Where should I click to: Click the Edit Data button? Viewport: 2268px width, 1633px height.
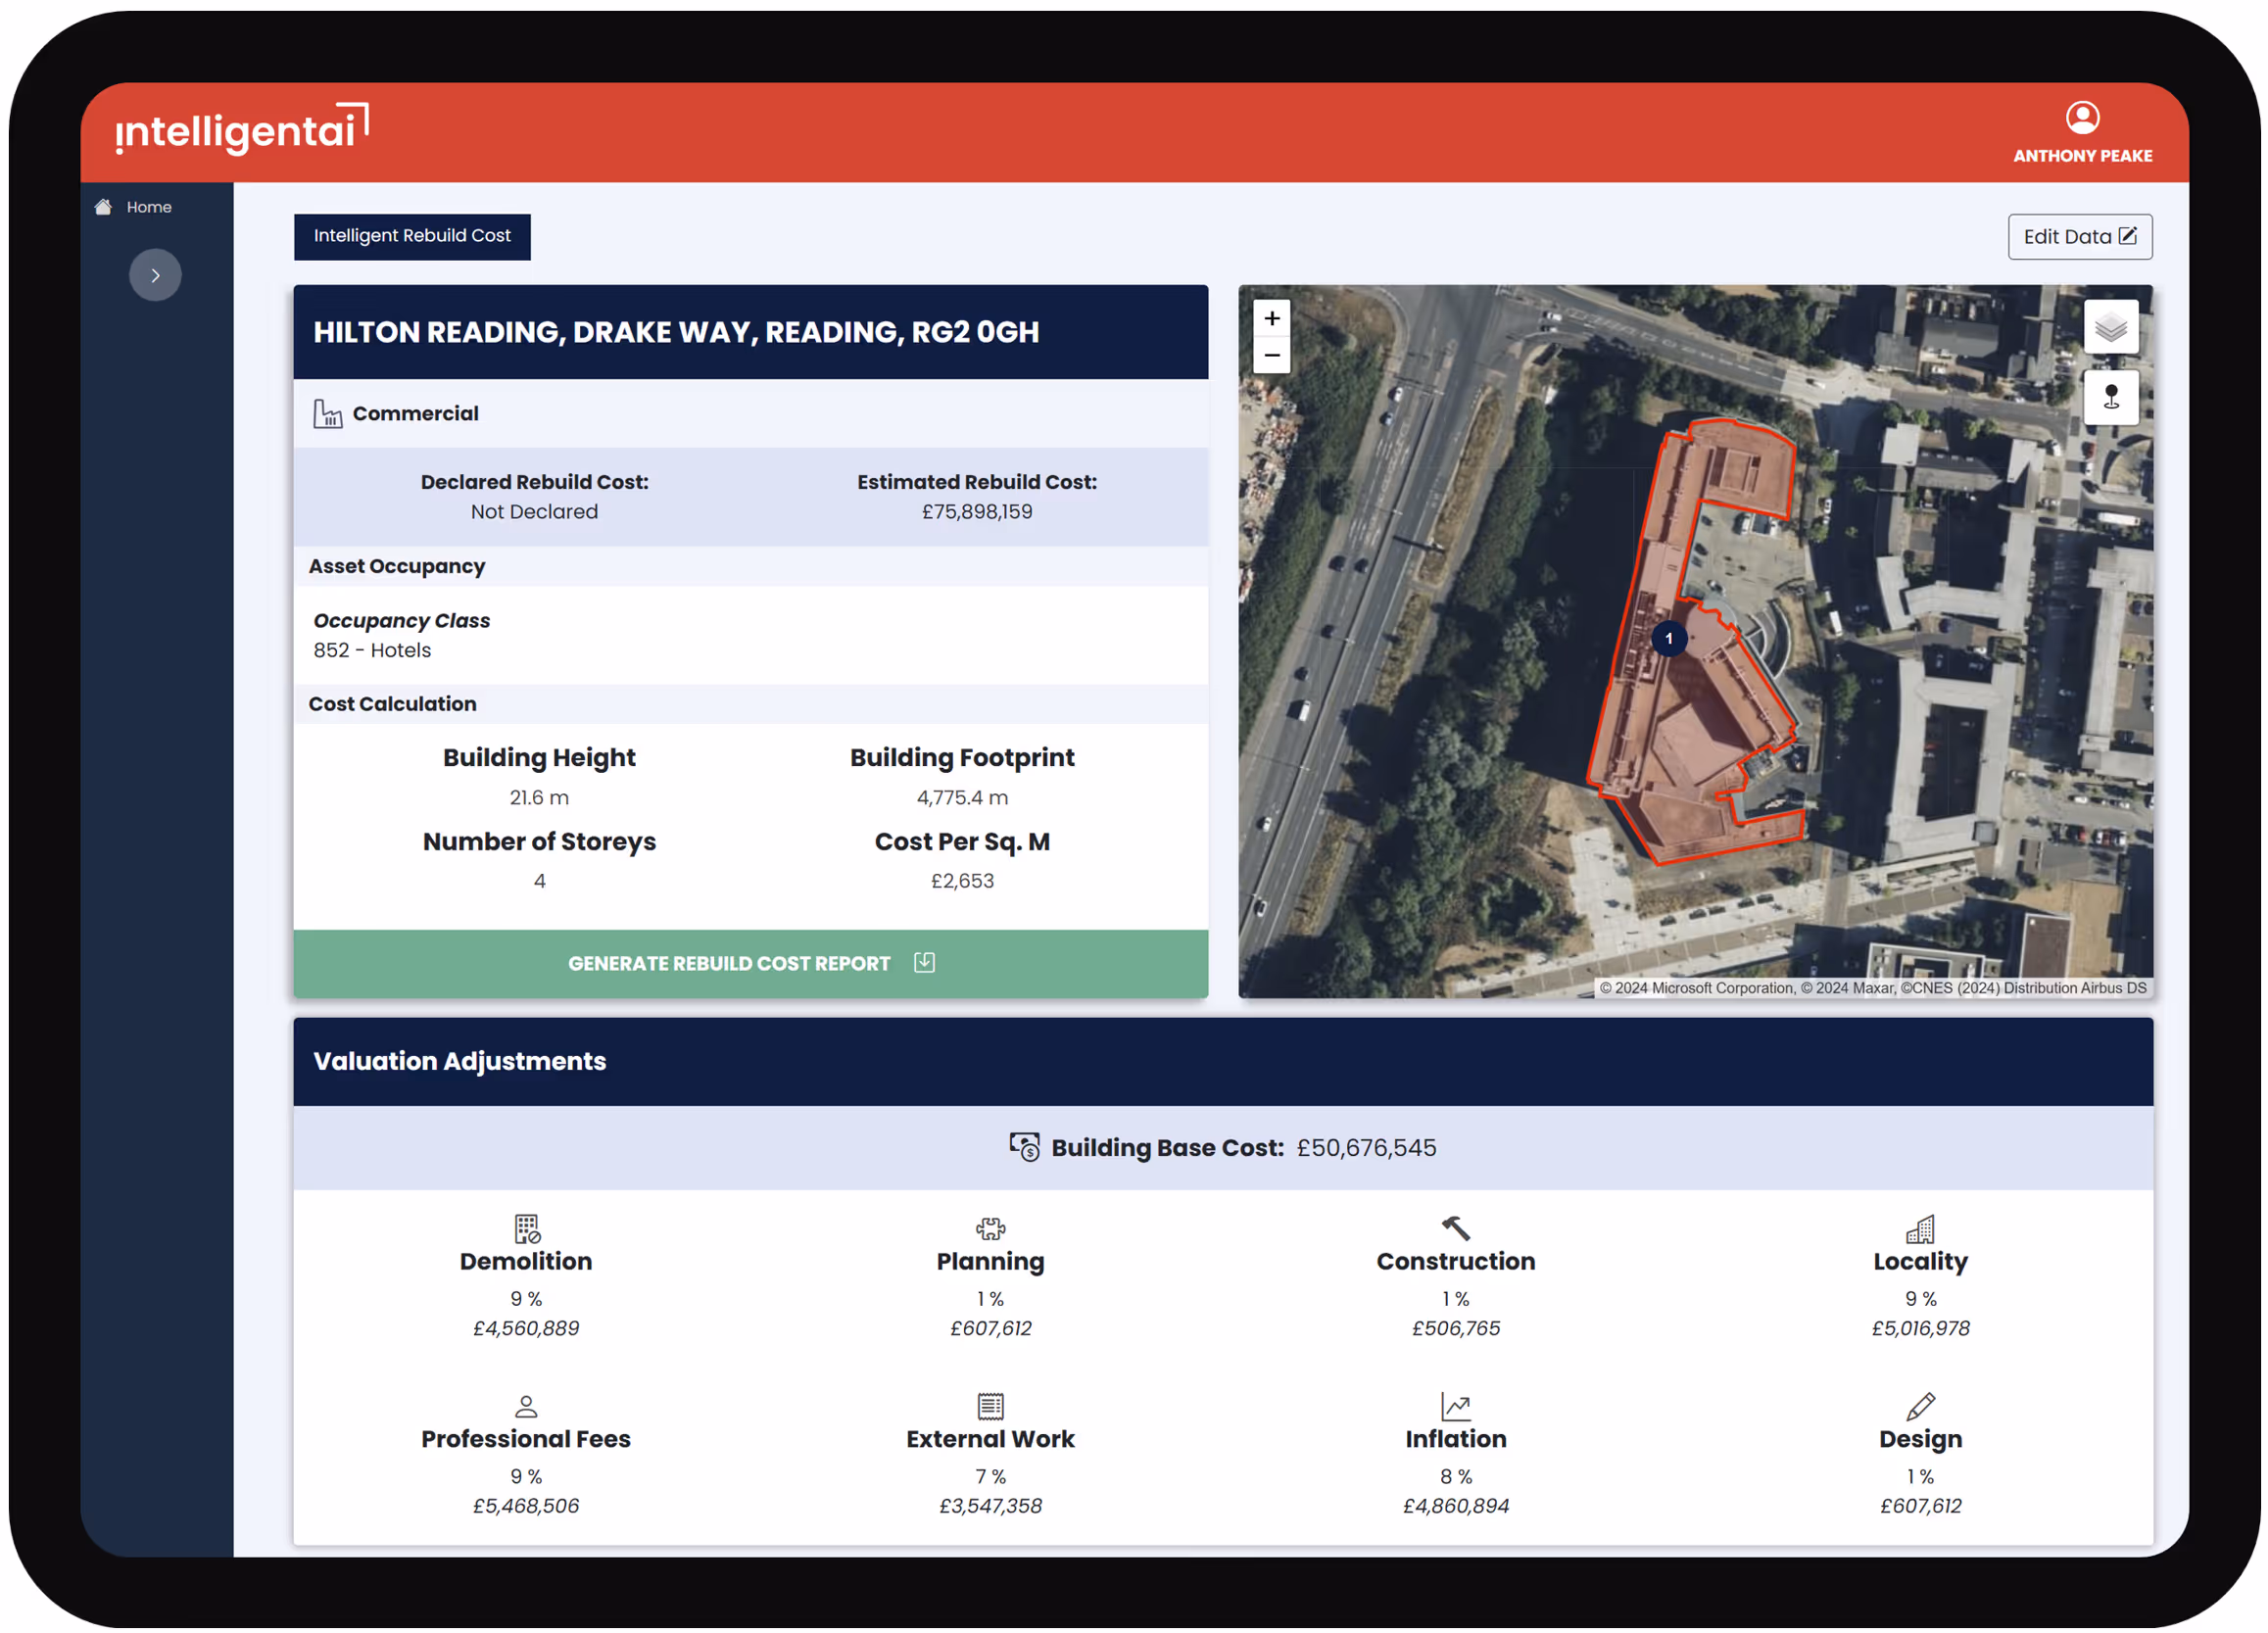(x=2080, y=237)
